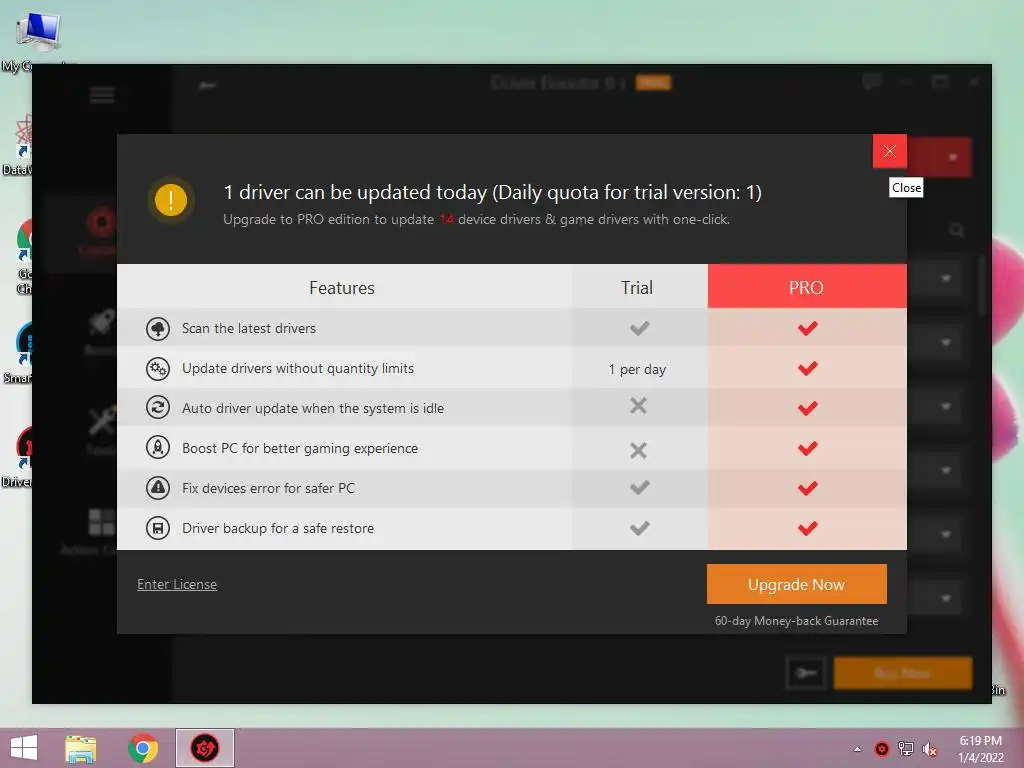Select the Trial column header
1024x768 pixels.
639,286
